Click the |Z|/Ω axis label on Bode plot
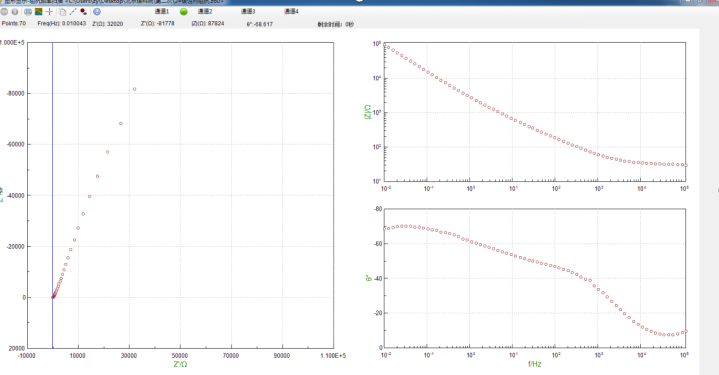The width and height of the screenshot is (719, 375). pos(367,112)
